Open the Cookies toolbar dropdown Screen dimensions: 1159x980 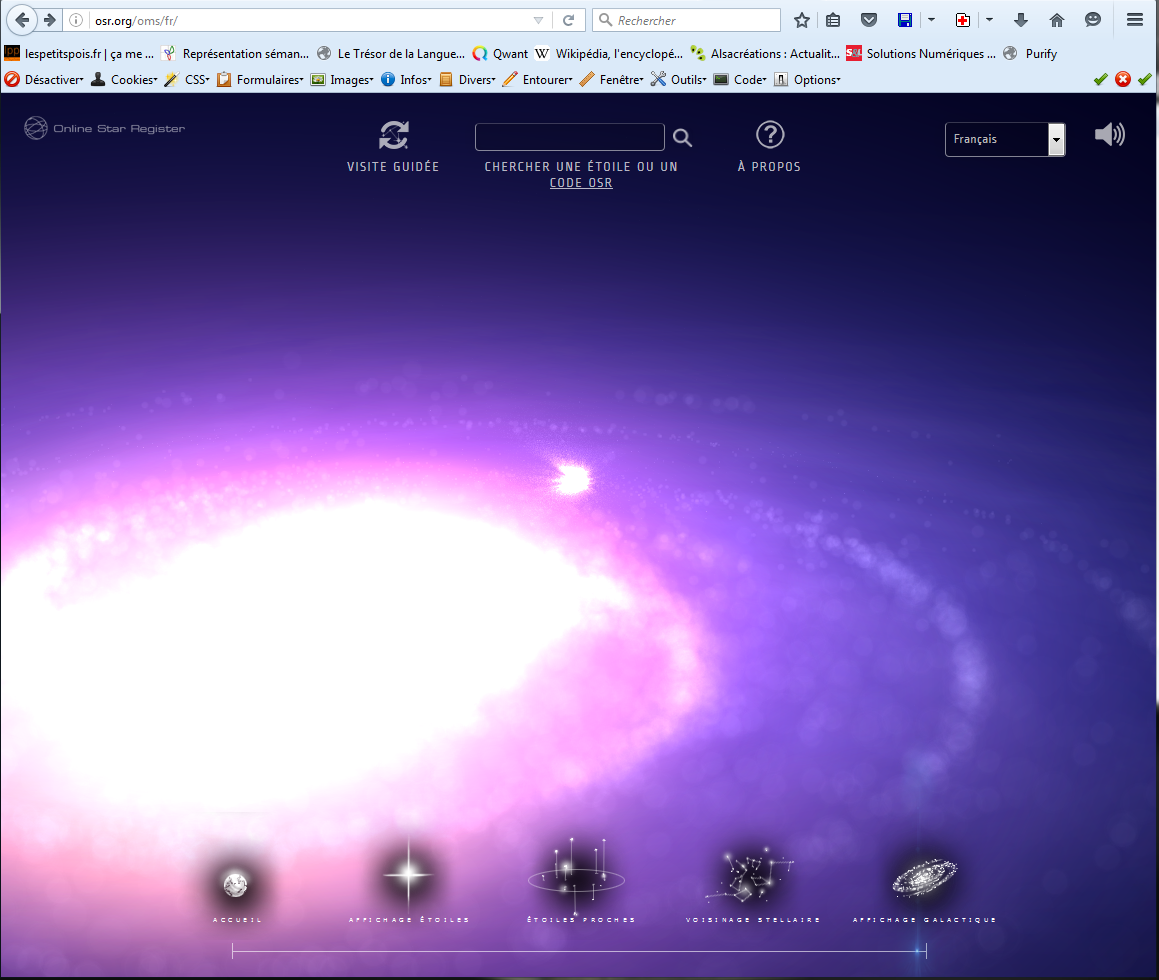(x=125, y=80)
